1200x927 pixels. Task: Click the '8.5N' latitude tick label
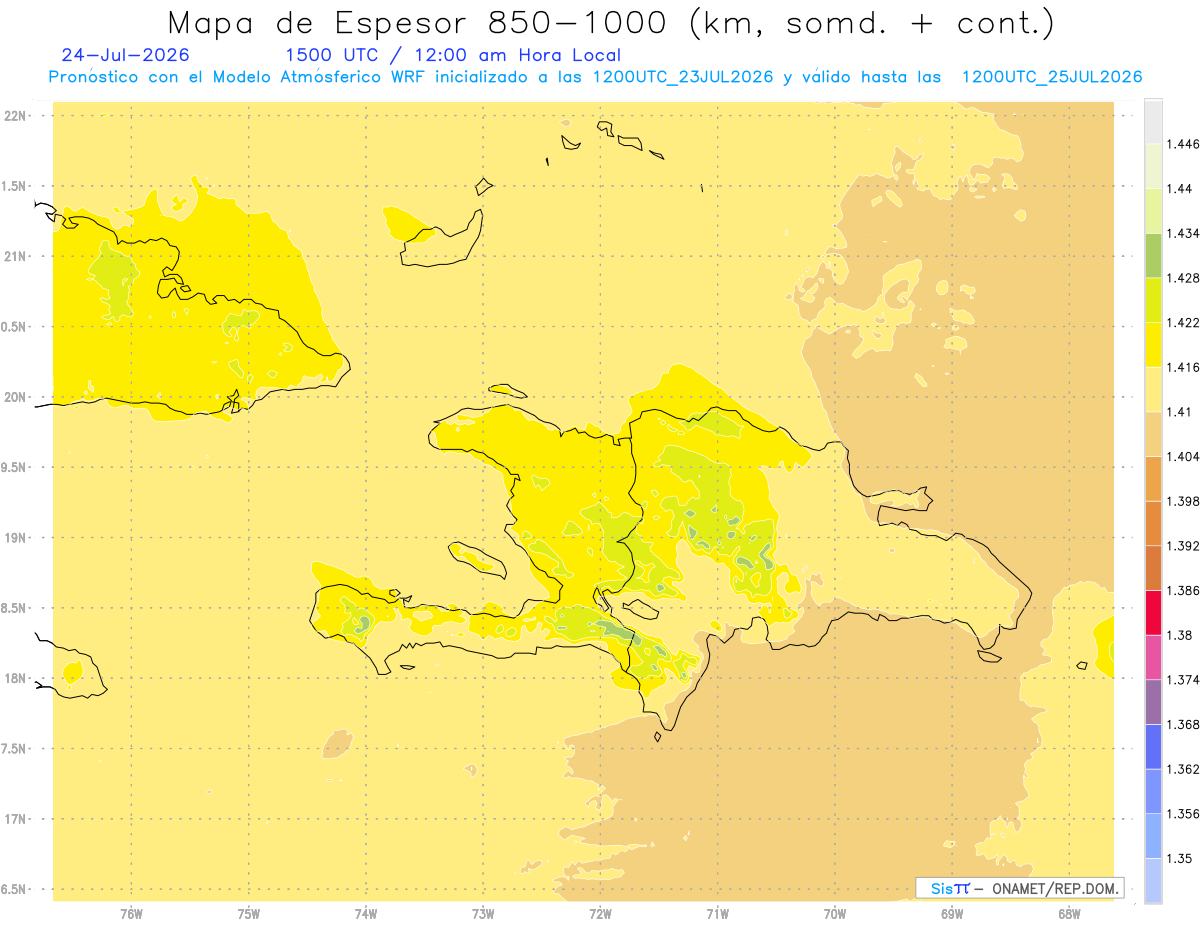(14, 608)
